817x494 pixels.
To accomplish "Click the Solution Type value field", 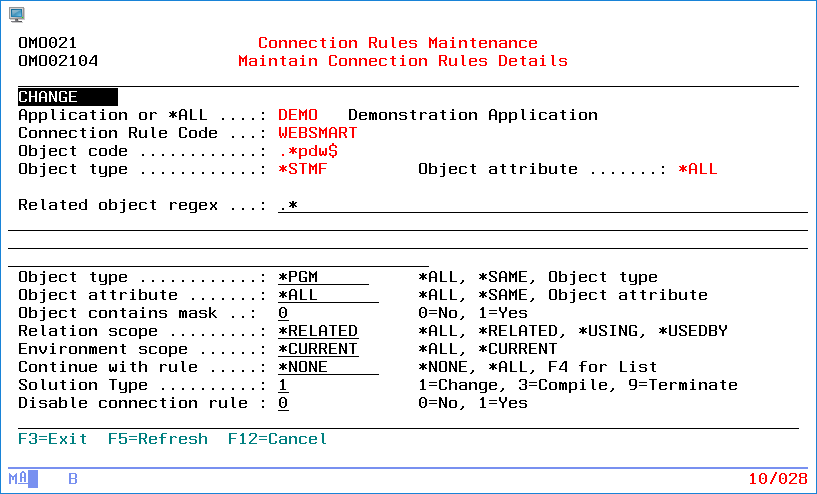I will (x=284, y=385).
